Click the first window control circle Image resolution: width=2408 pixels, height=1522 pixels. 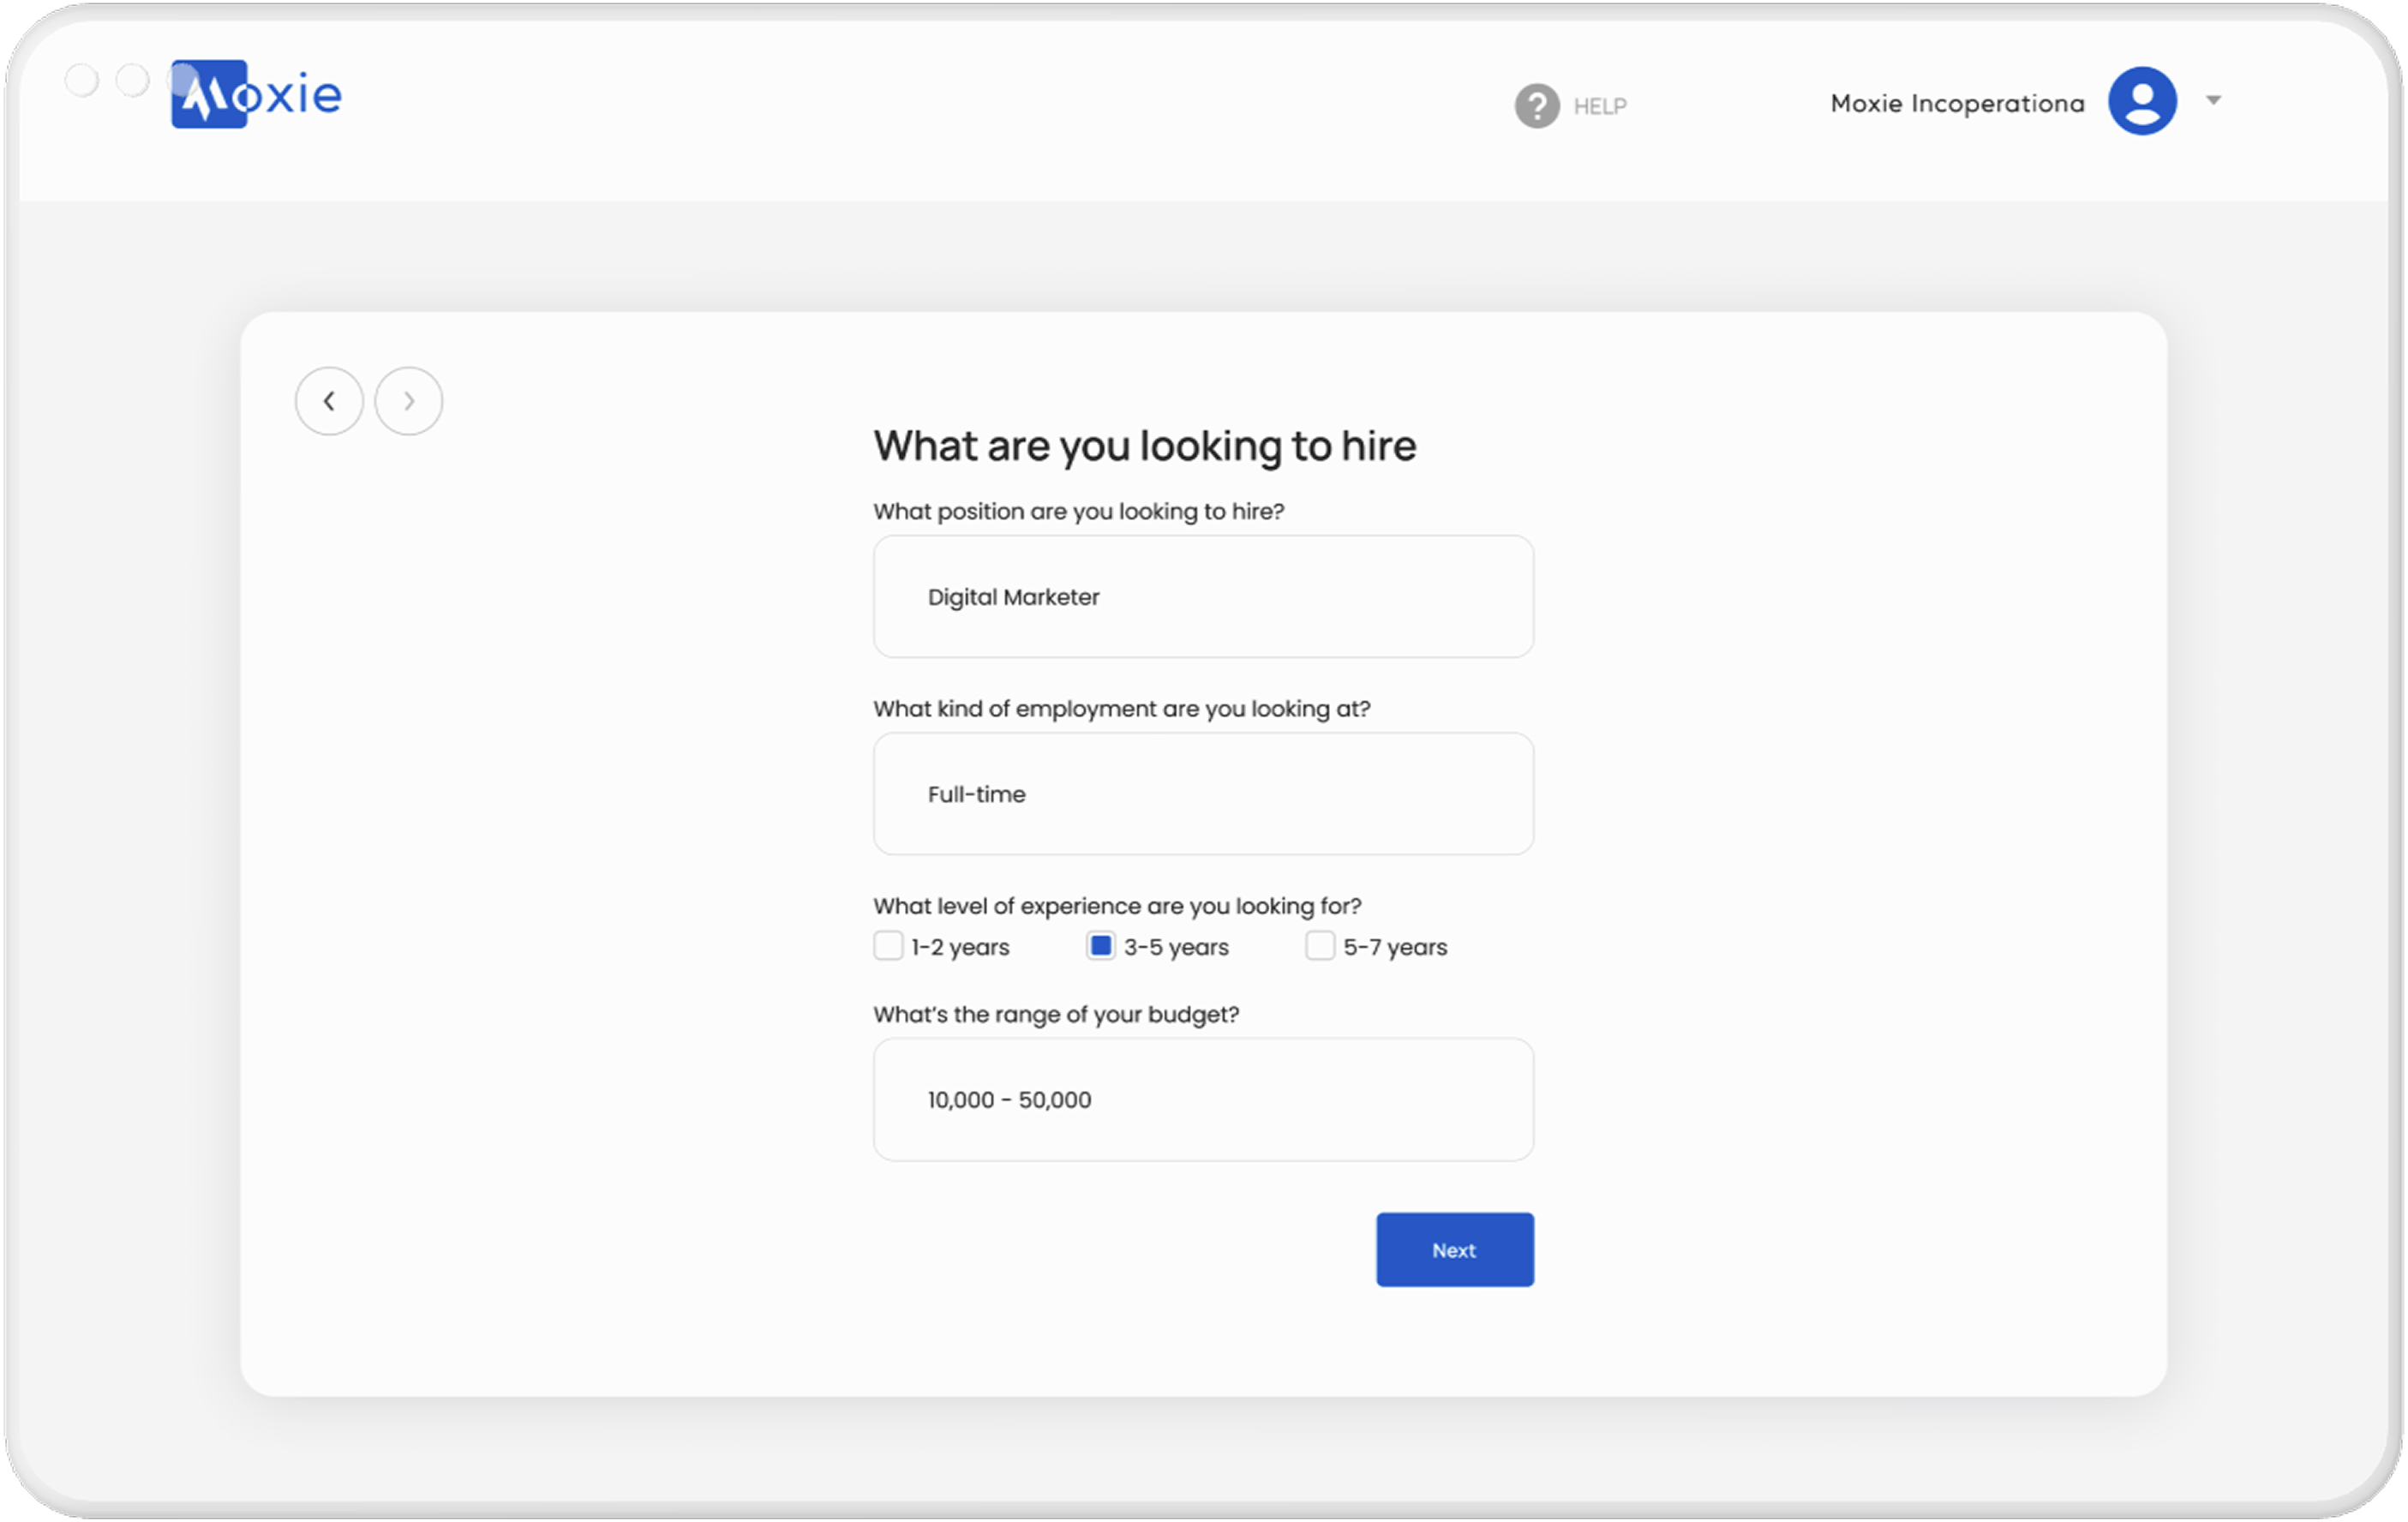pyautogui.click(x=82, y=80)
